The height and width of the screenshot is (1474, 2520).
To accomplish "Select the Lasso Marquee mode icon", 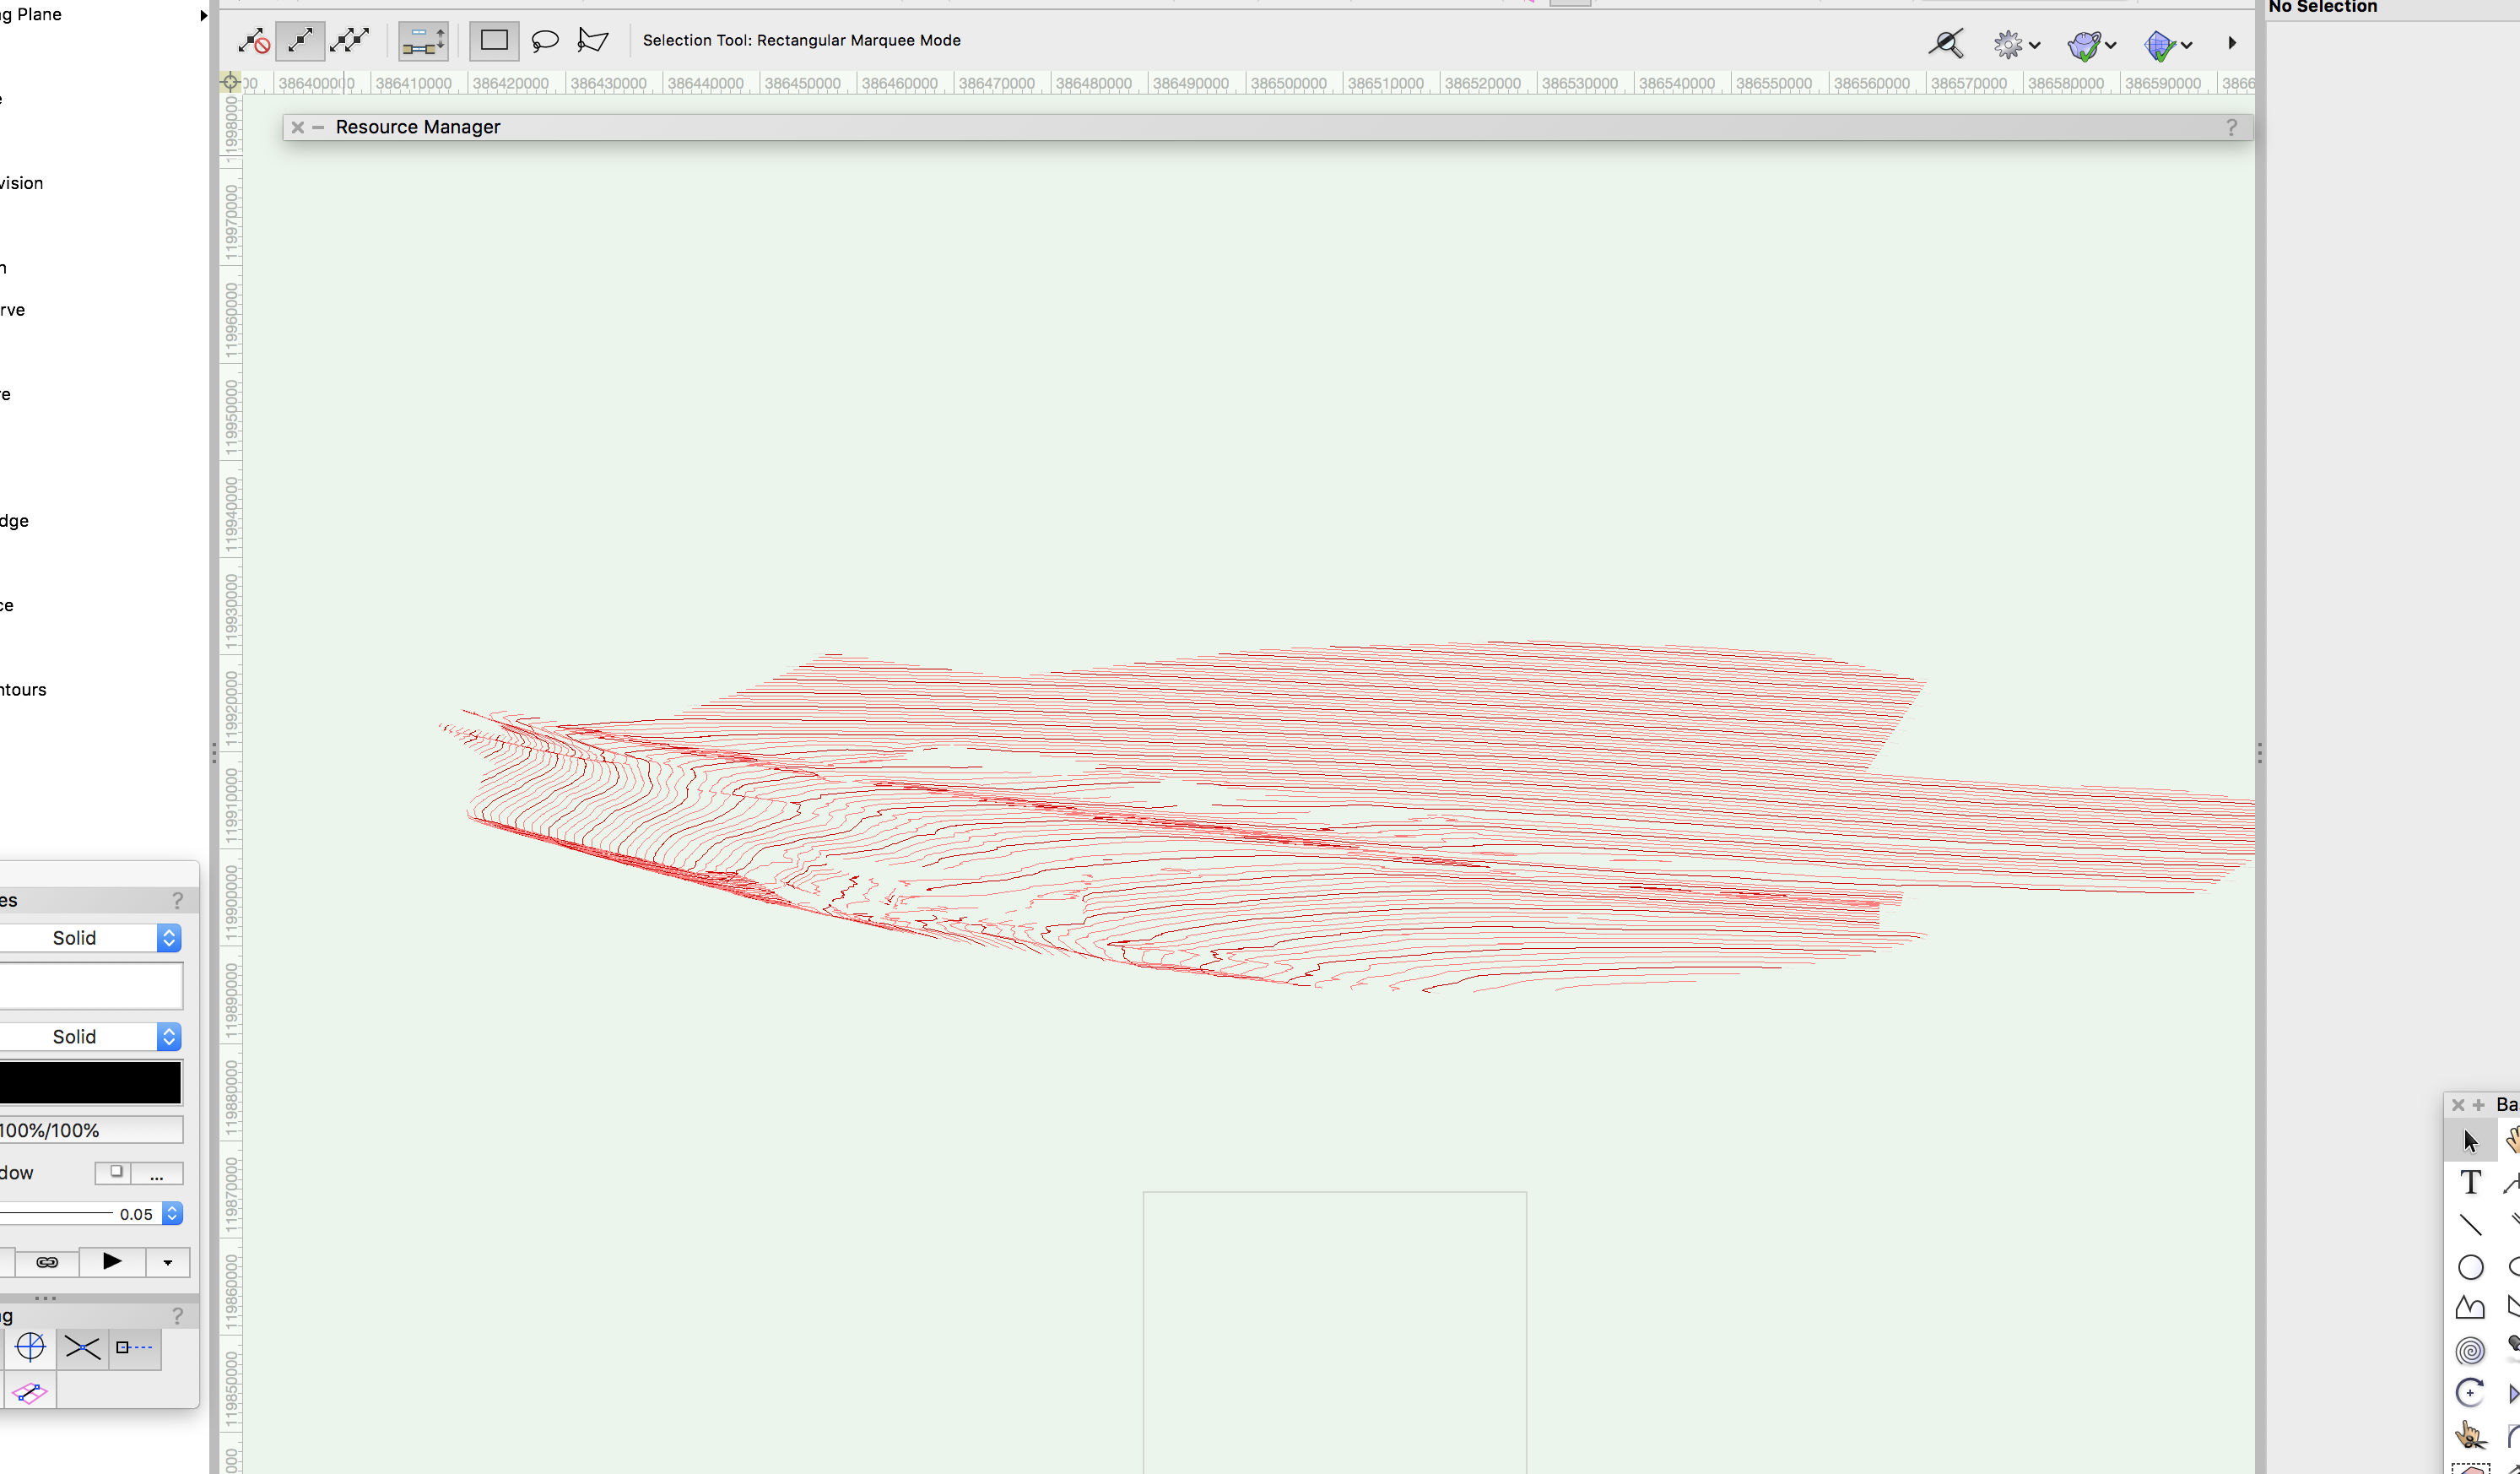I will pyautogui.click(x=544, y=41).
